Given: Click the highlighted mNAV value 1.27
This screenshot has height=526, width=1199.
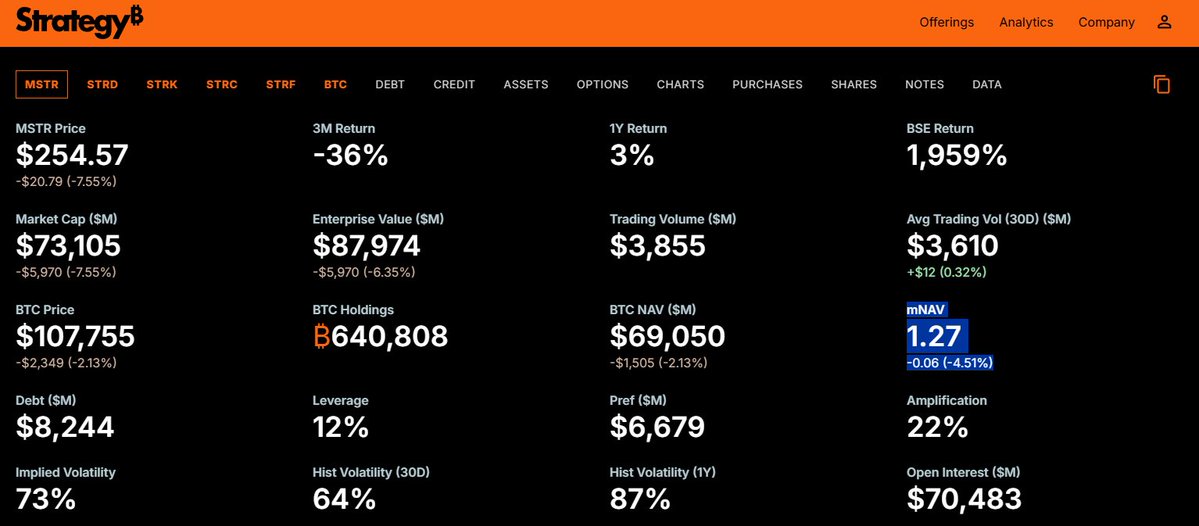Looking at the screenshot, I should (x=934, y=336).
